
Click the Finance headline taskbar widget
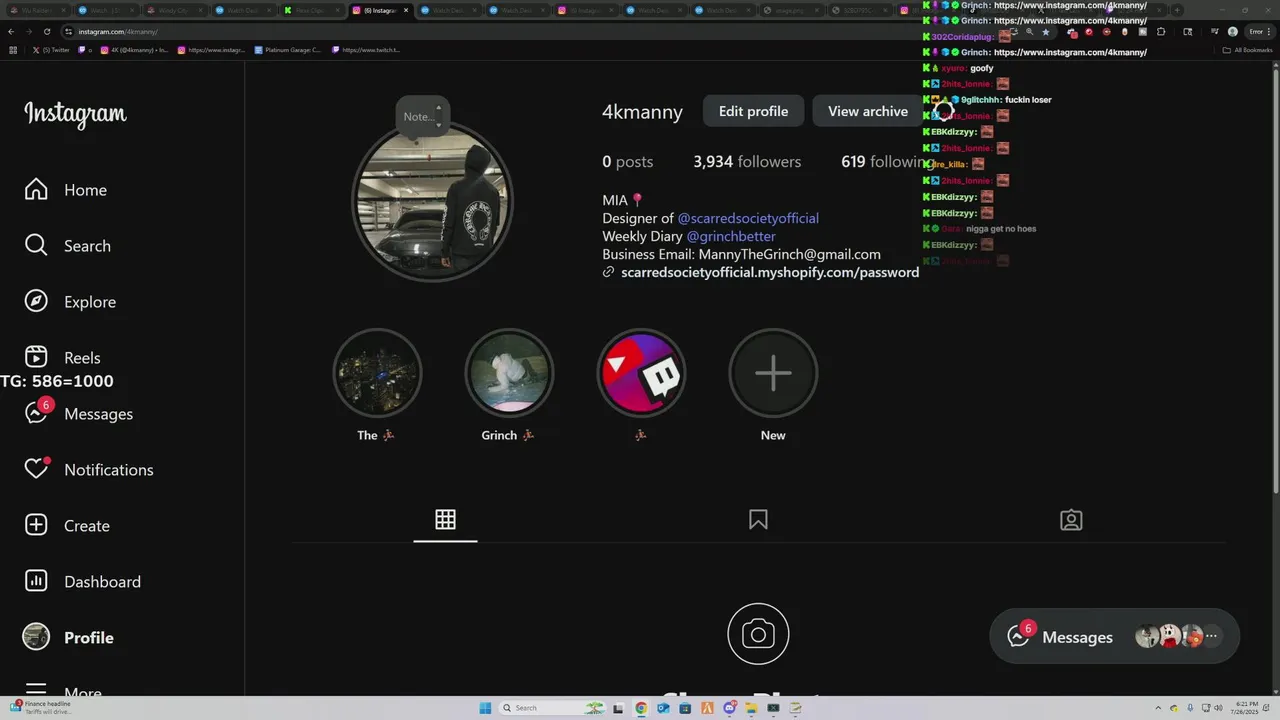point(40,707)
